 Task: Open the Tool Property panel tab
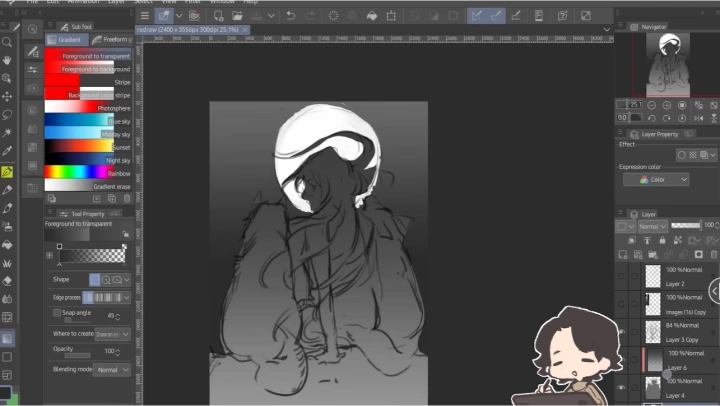click(83, 214)
